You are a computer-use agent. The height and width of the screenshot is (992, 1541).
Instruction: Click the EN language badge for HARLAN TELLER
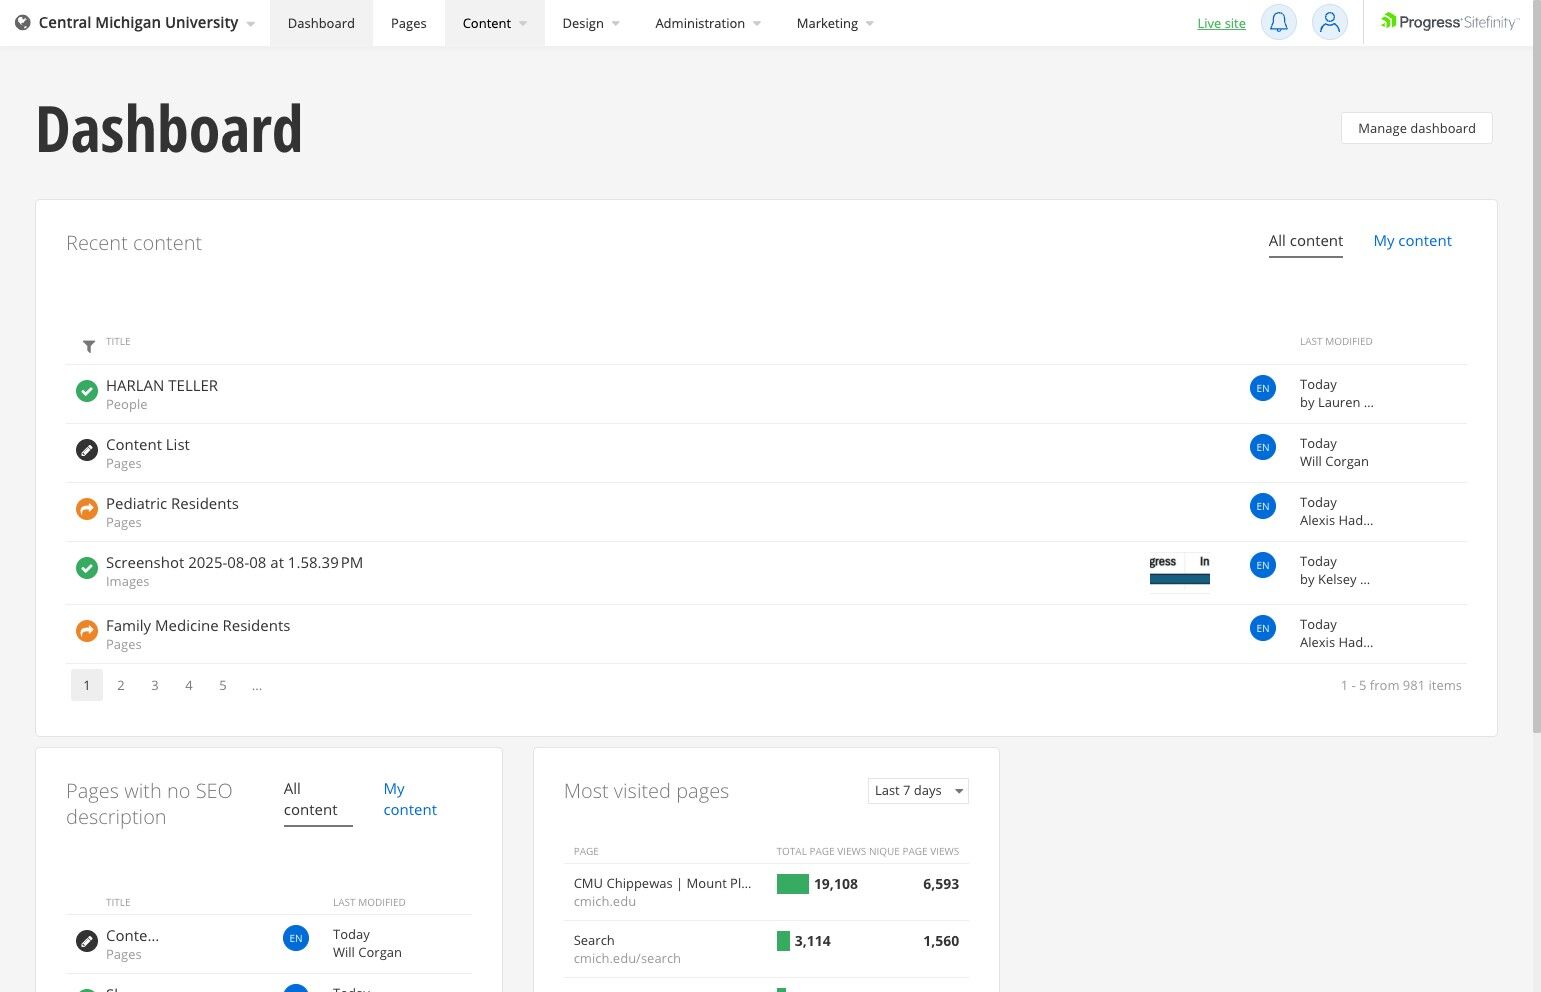tap(1263, 388)
